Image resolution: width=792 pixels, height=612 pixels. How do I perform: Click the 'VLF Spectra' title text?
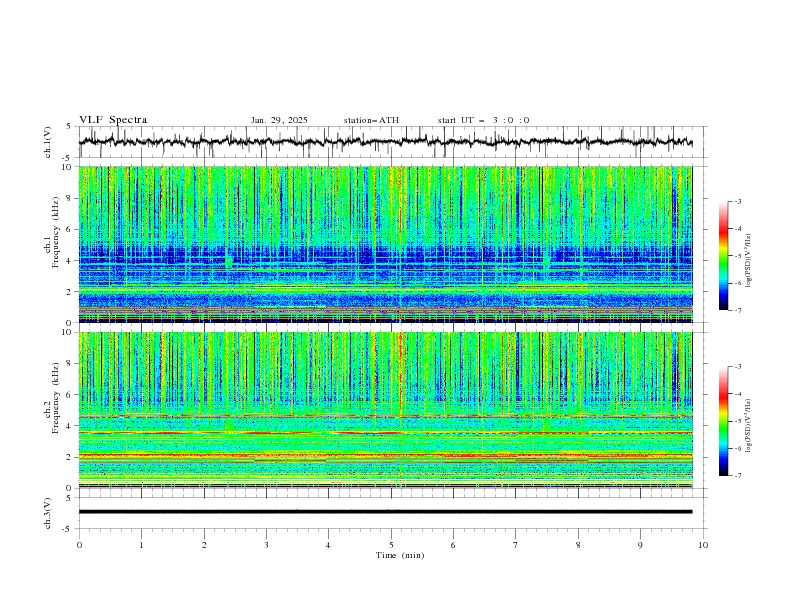pyautogui.click(x=113, y=120)
